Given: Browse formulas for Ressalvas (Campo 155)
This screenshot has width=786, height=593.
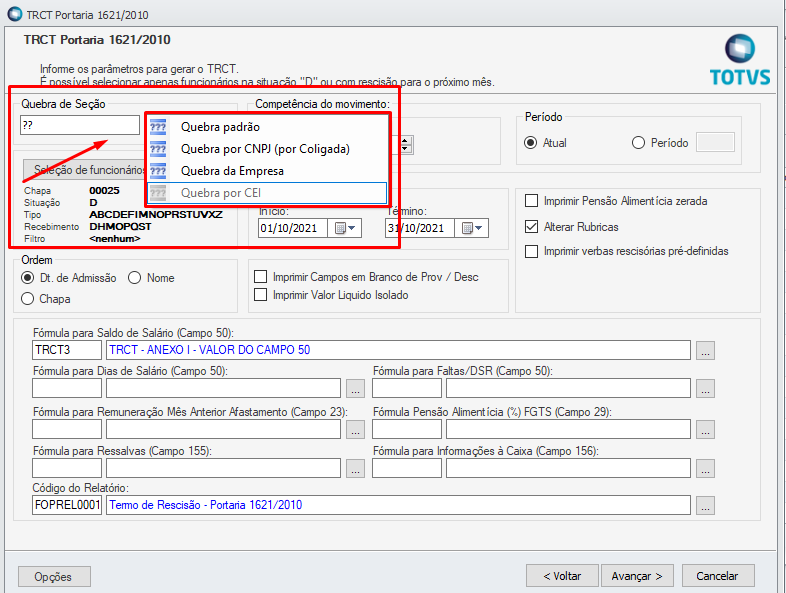Looking at the screenshot, I should point(355,469).
